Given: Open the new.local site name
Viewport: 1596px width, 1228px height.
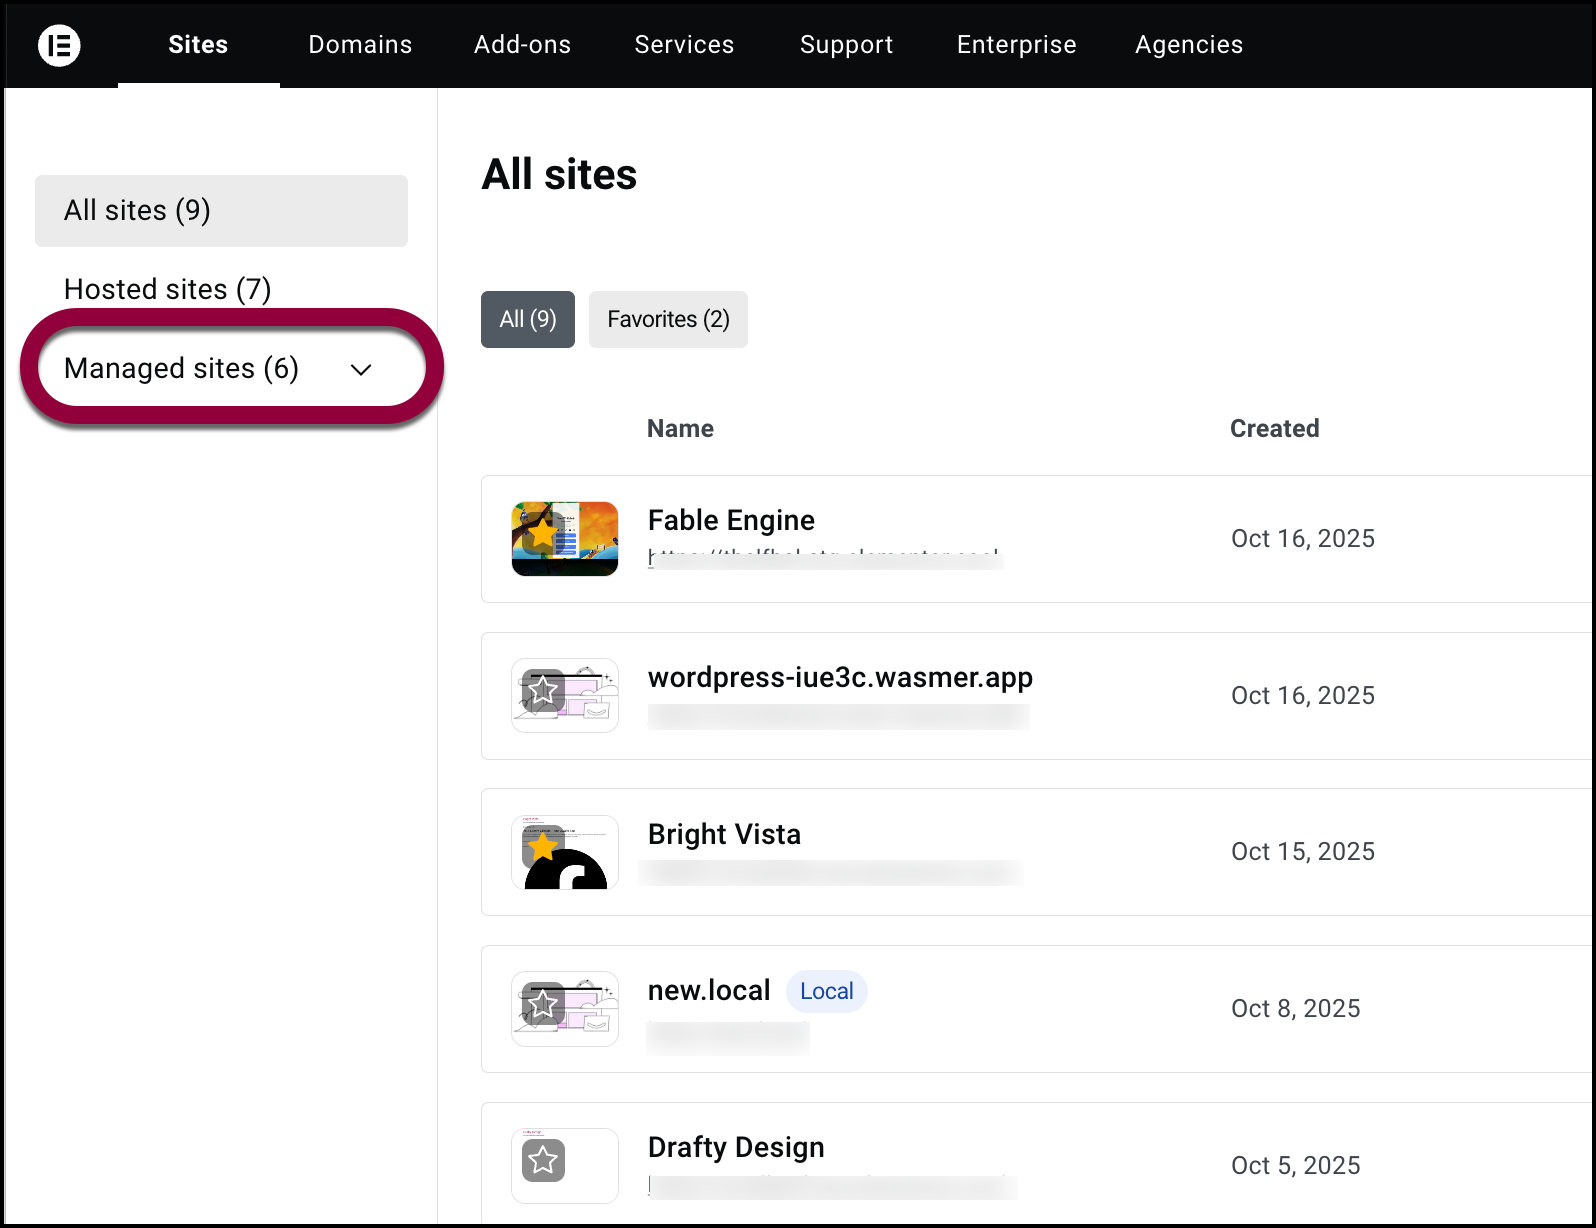Looking at the screenshot, I should [x=709, y=991].
